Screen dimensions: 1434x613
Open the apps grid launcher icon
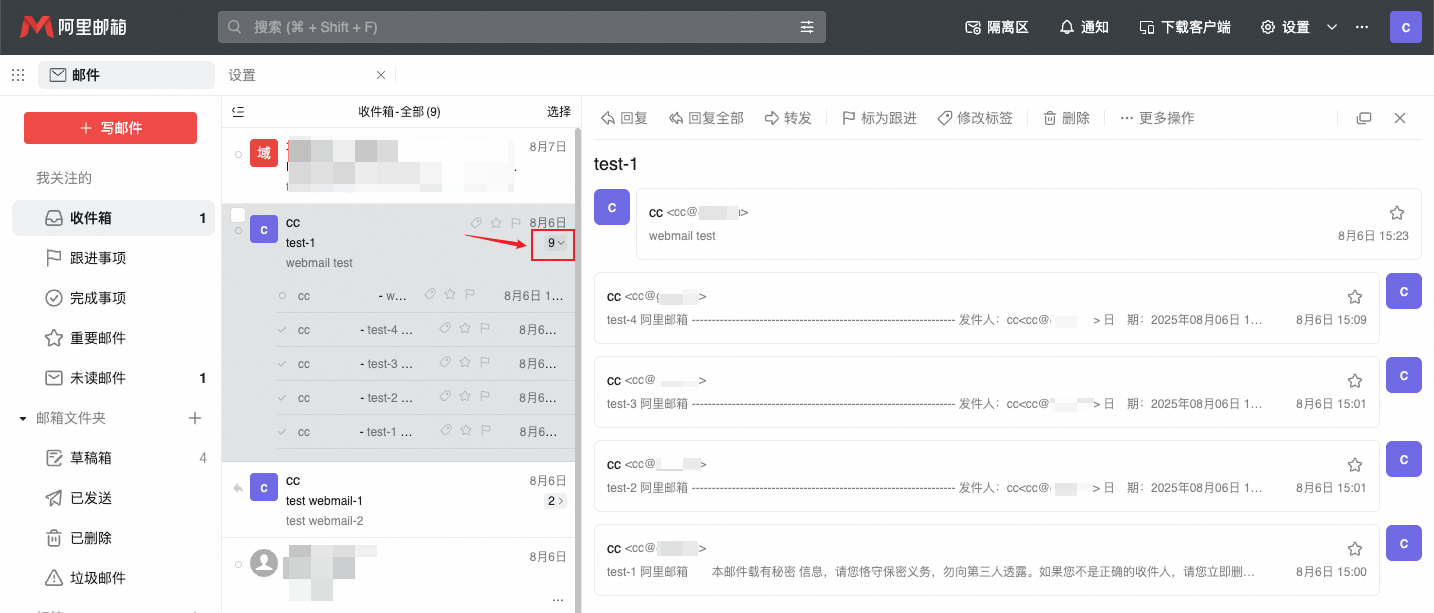[18, 75]
